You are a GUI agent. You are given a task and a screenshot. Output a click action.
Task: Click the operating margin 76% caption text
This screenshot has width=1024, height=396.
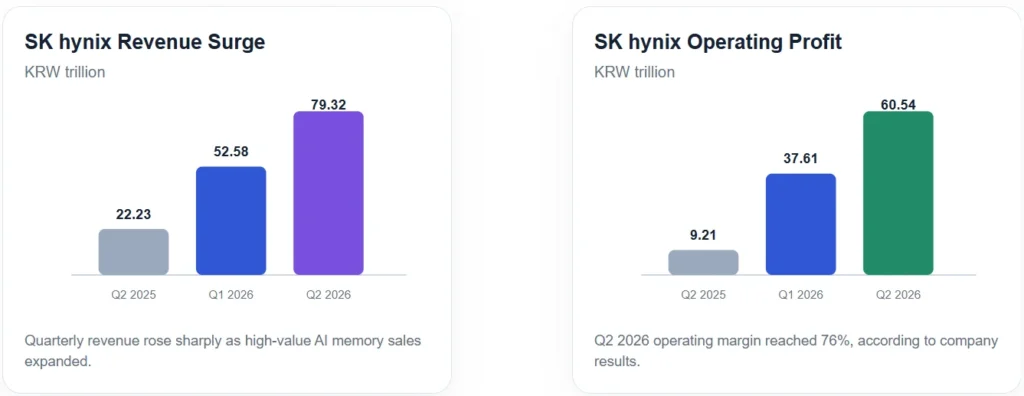click(x=796, y=351)
